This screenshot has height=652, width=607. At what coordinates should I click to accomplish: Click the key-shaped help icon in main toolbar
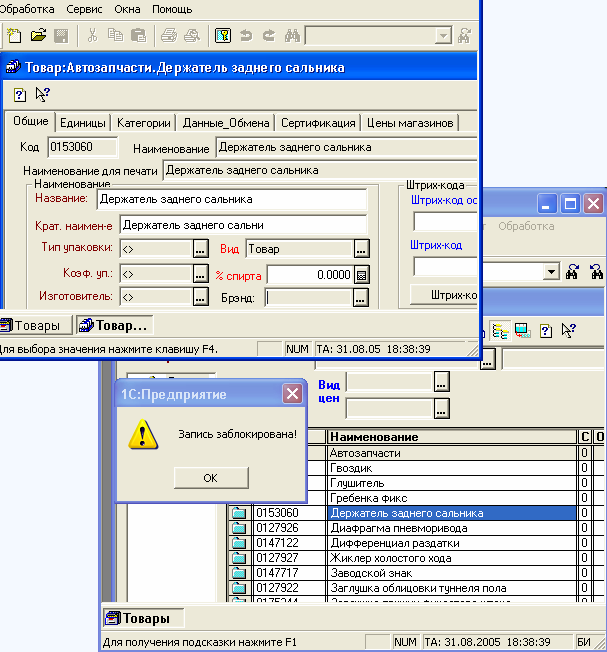coord(223,36)
